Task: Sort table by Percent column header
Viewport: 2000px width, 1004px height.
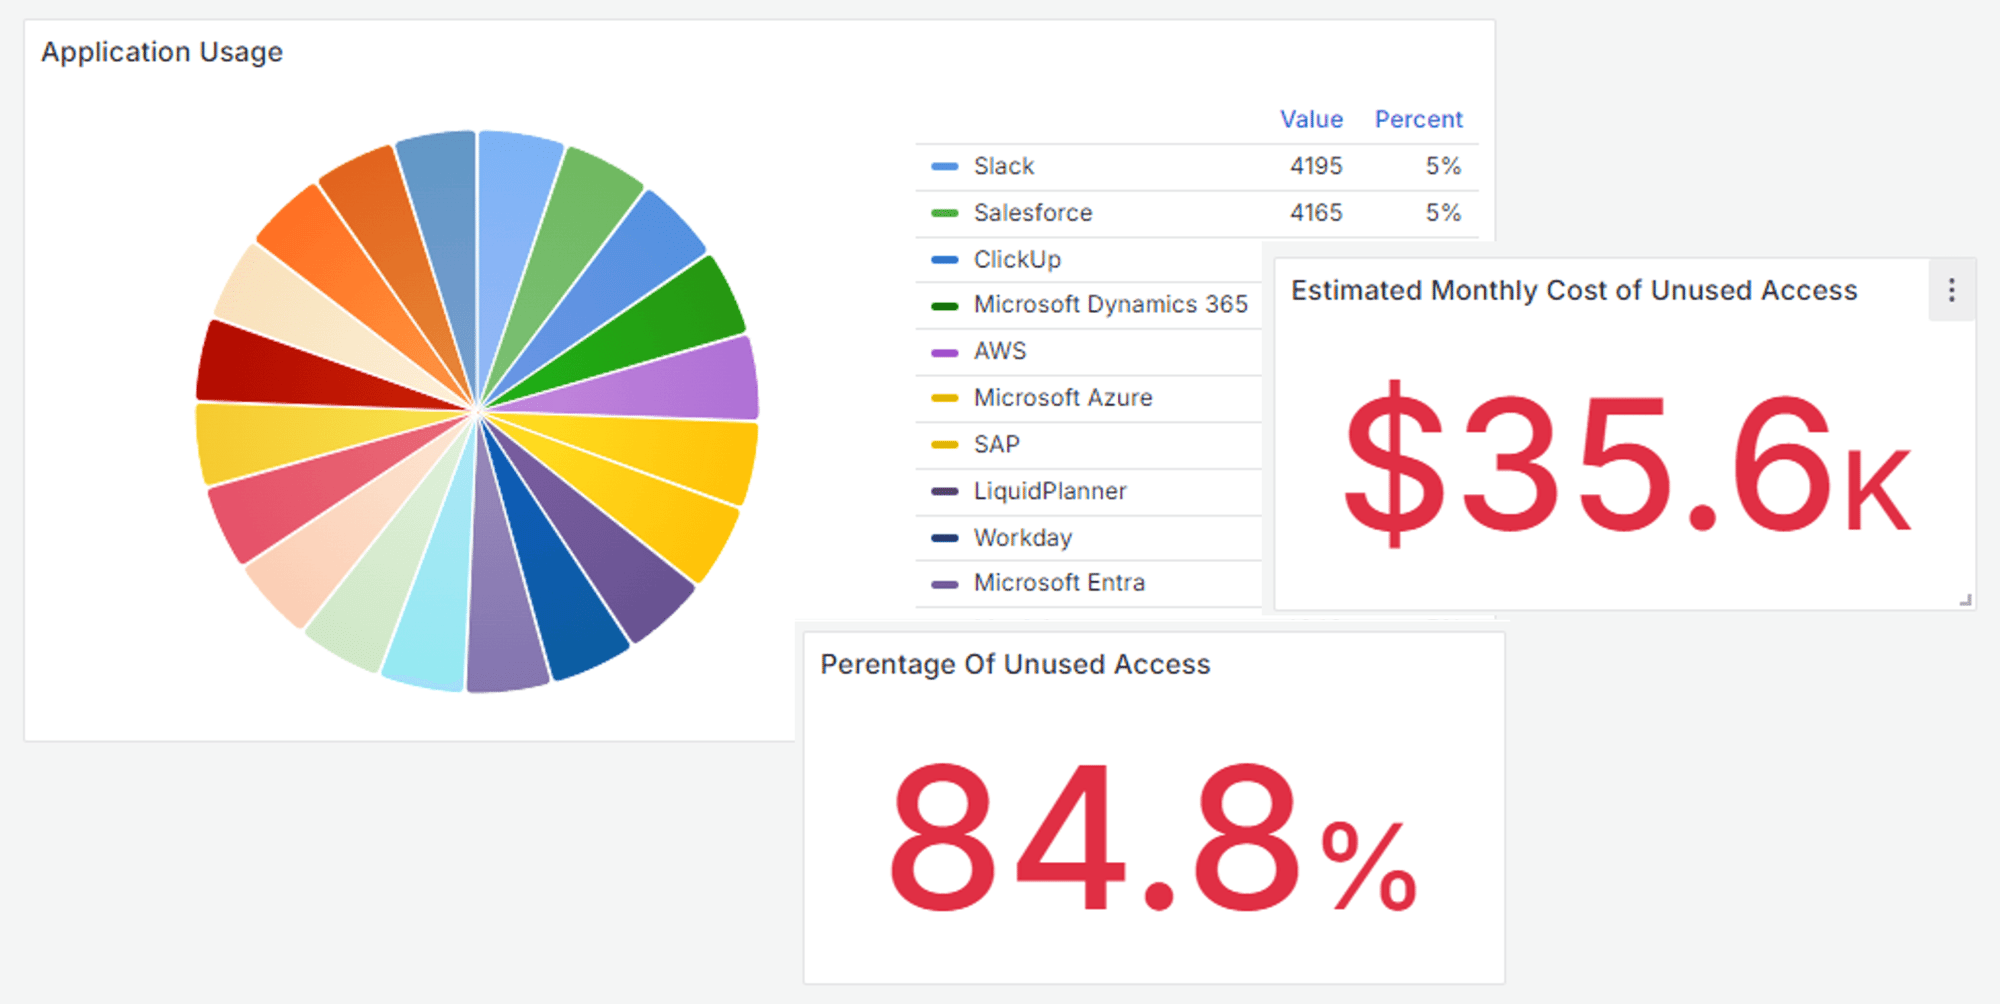Action: (x=1418, y=119)
